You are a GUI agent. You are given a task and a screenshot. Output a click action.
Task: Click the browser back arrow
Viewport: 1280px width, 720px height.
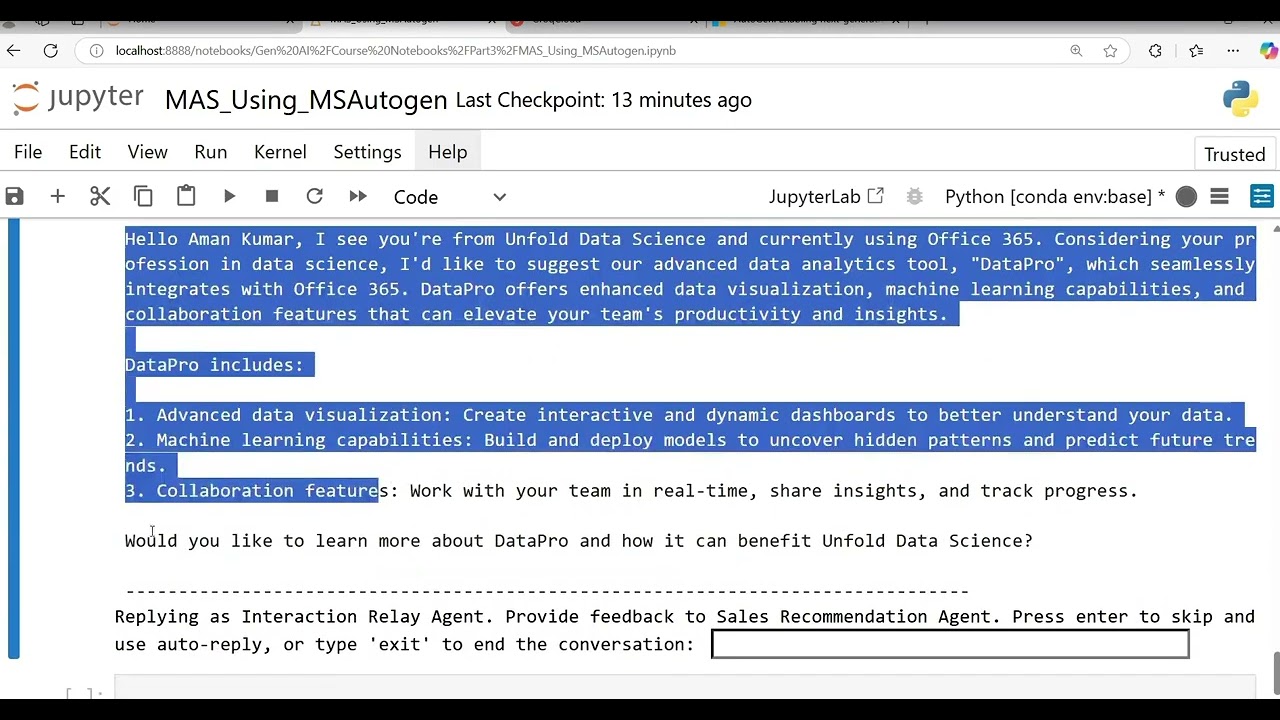click(x=13, y=50)
